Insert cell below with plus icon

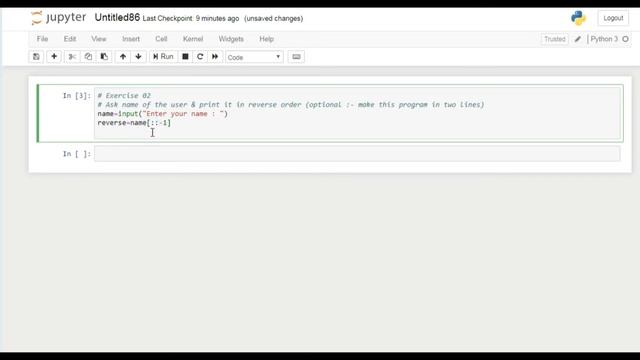coord(54,57)
